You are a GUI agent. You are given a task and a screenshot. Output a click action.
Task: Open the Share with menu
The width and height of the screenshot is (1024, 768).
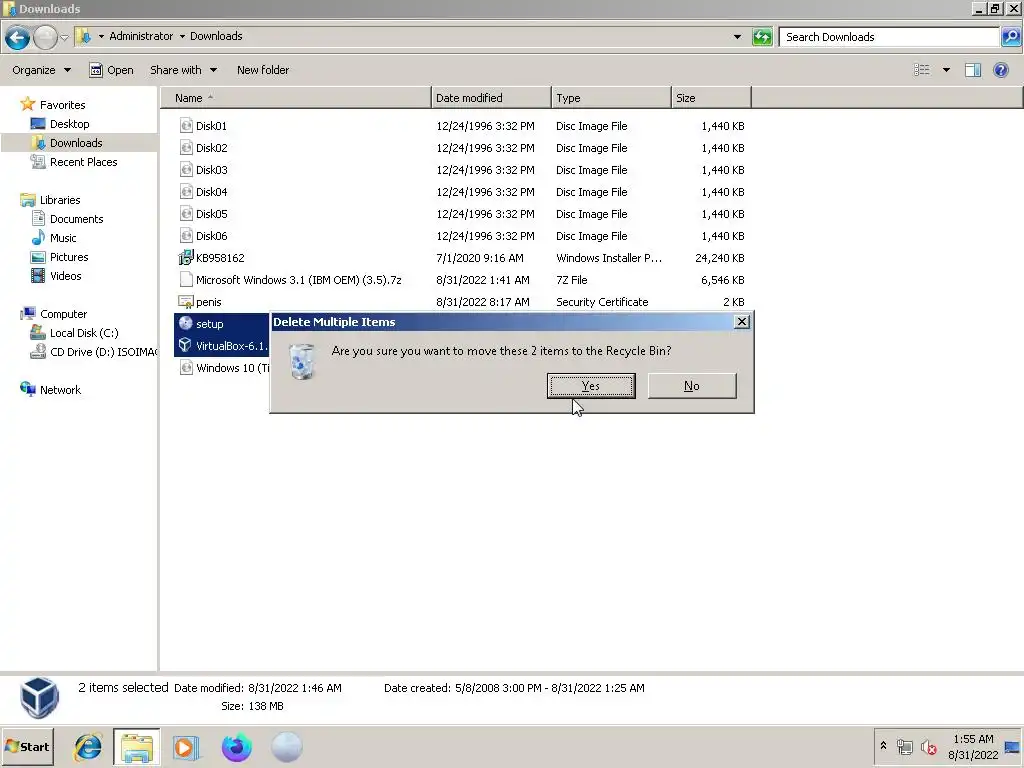[184, 70]
